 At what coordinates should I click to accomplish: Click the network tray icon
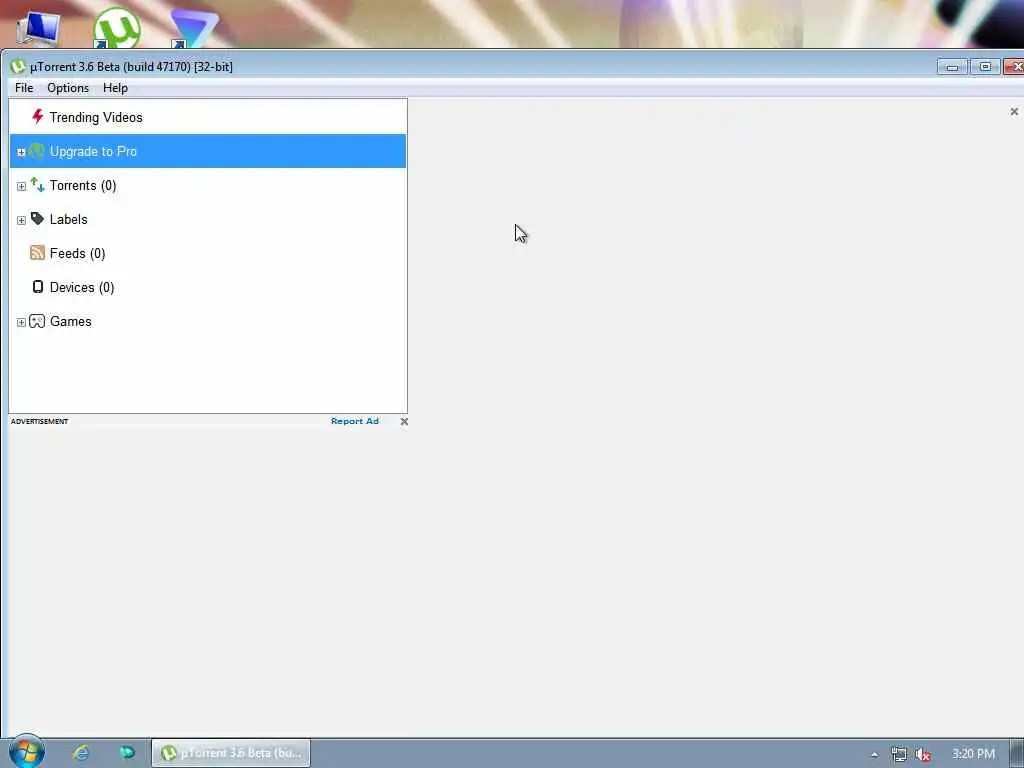point(899,754)
